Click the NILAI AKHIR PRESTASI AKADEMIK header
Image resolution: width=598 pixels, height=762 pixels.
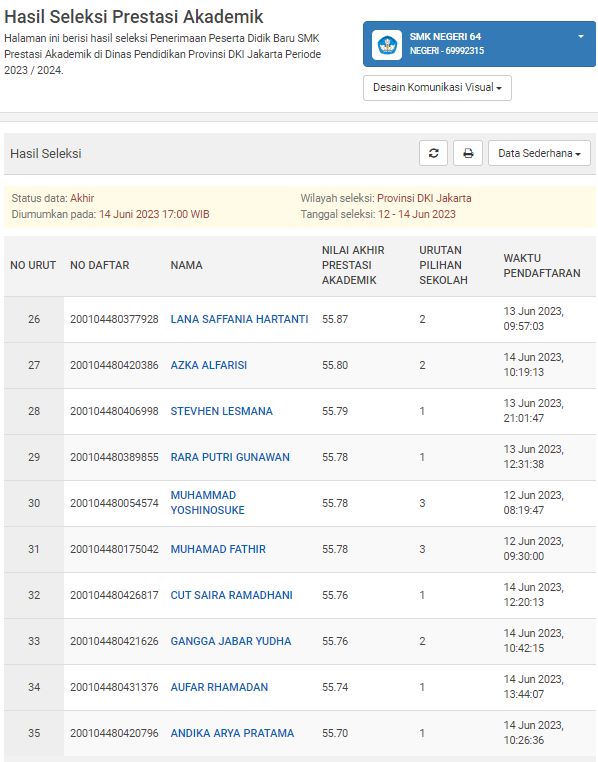(x=353, y=265)
